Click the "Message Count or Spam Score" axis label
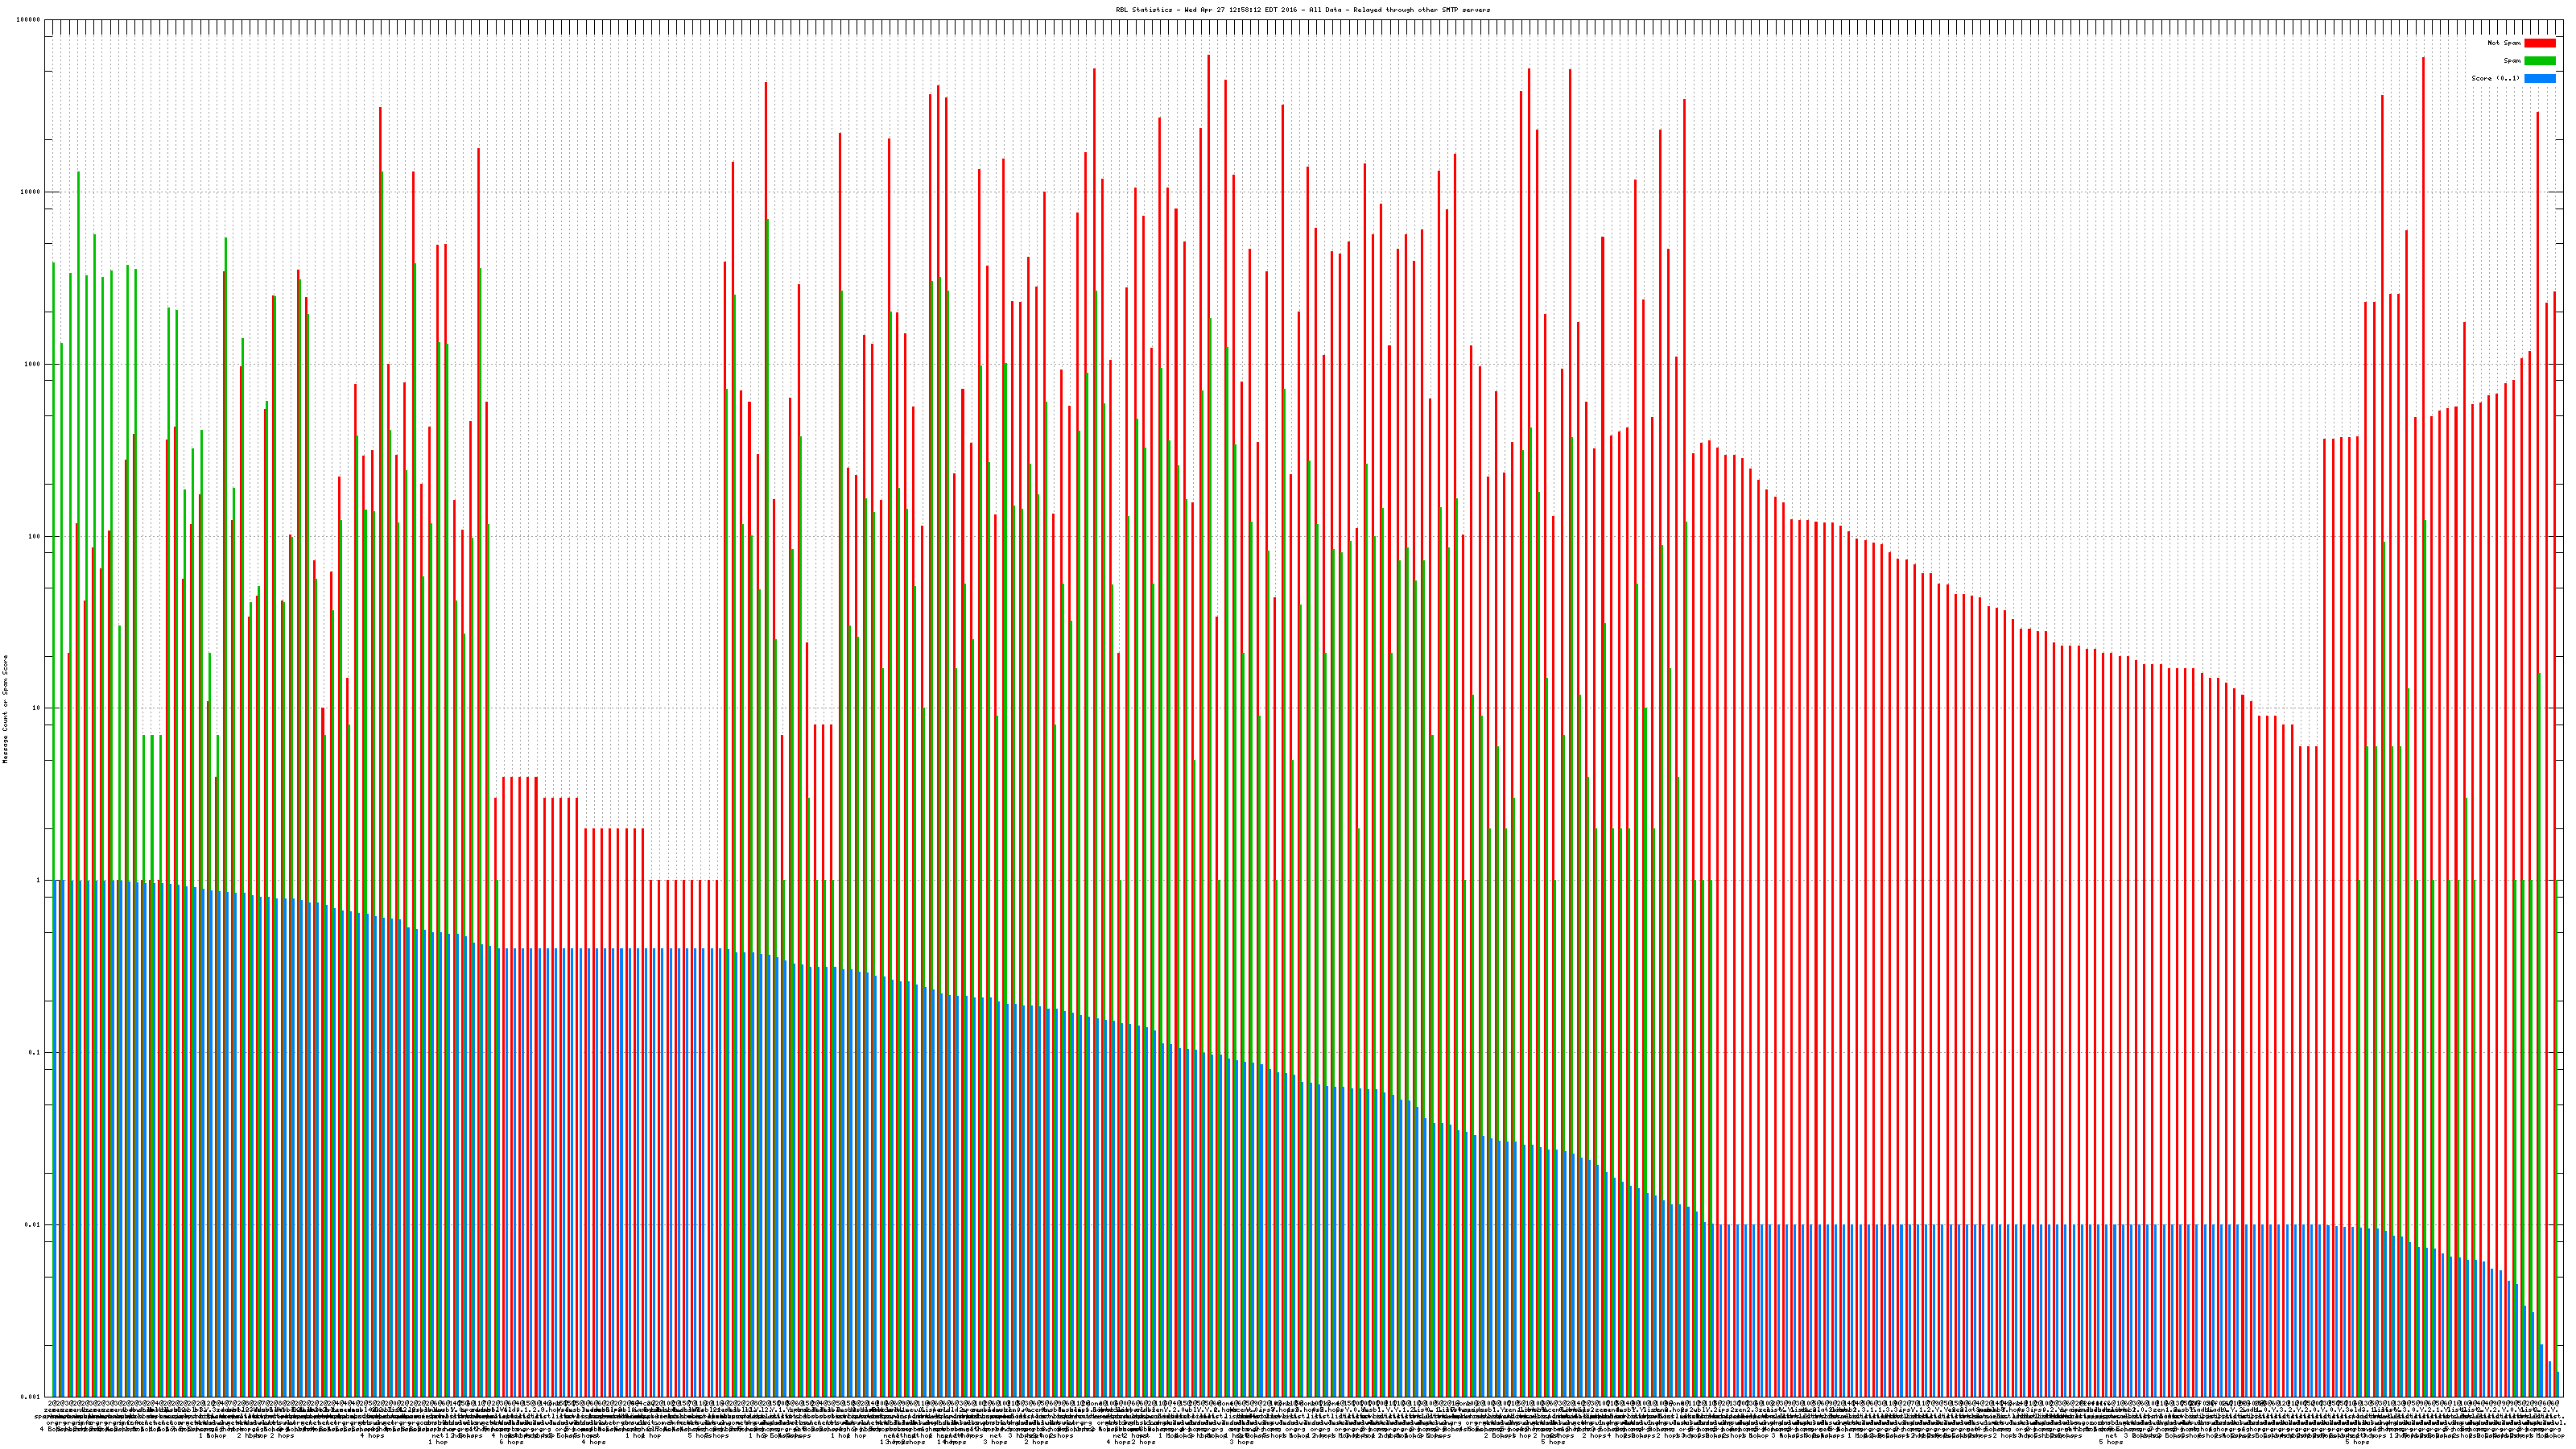The width and height of the screenshot is (2576, 1449). click(5, 709)
